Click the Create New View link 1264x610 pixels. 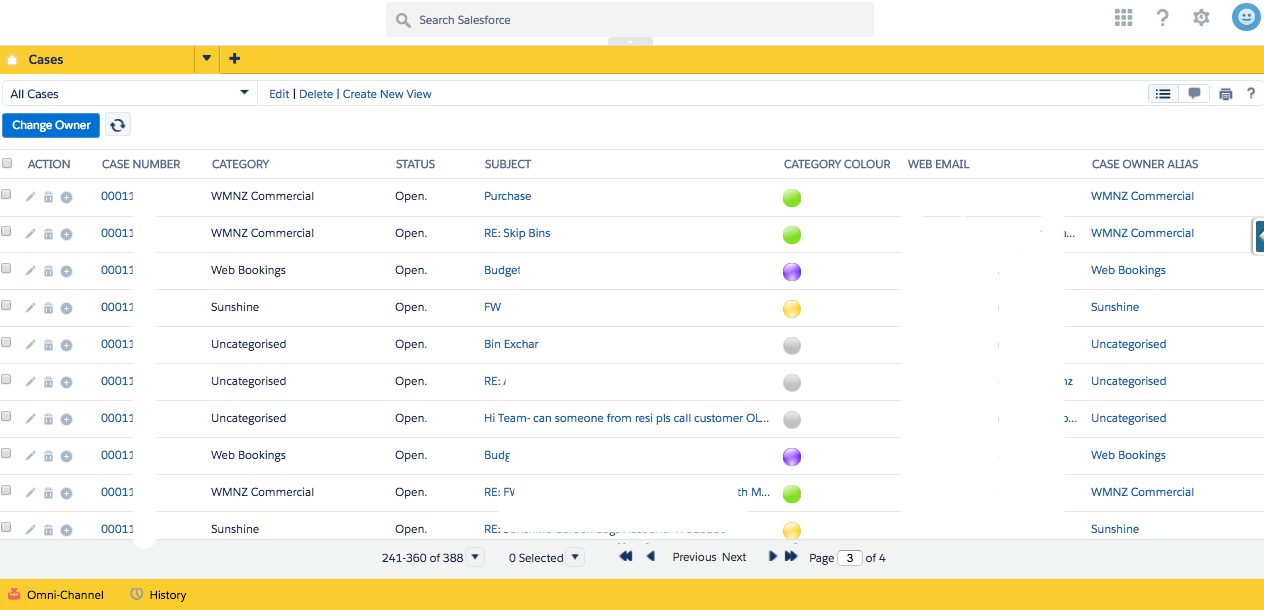click(x=387, y=94)
